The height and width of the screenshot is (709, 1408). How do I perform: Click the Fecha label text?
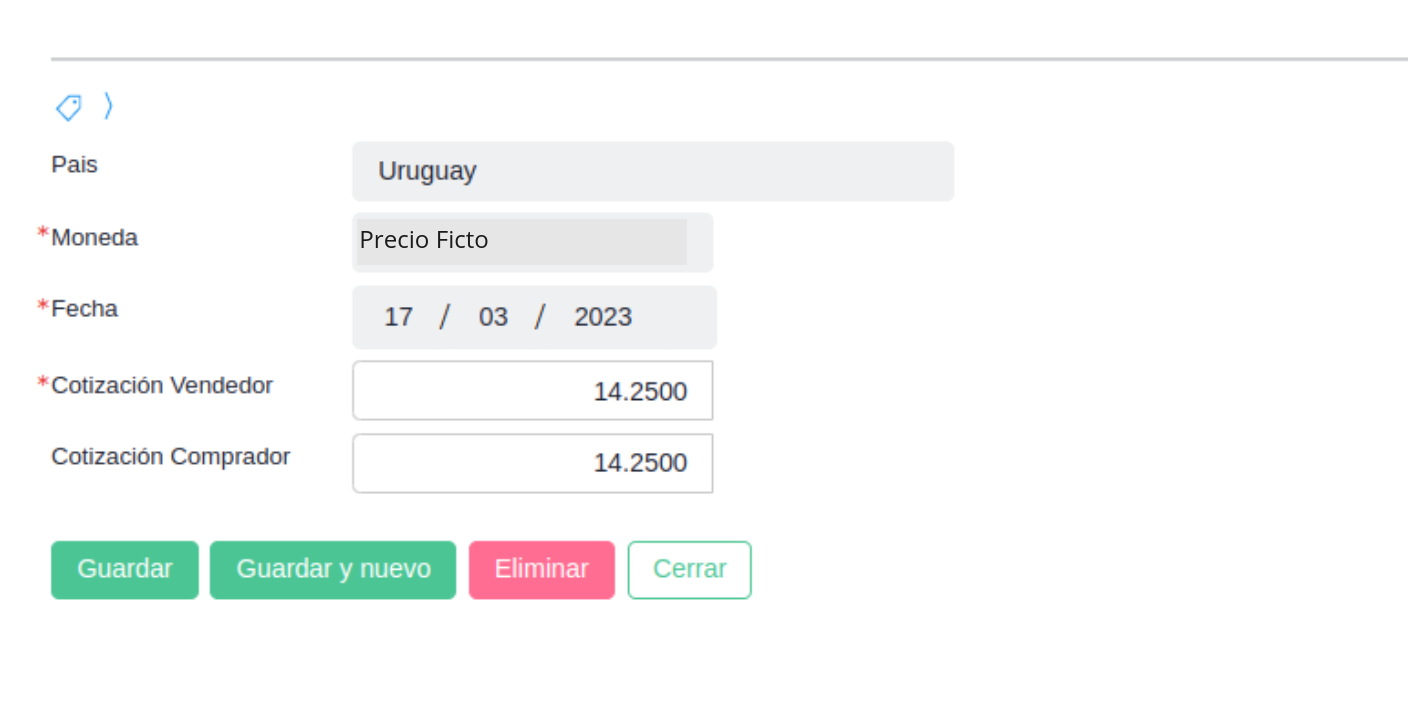85,309
